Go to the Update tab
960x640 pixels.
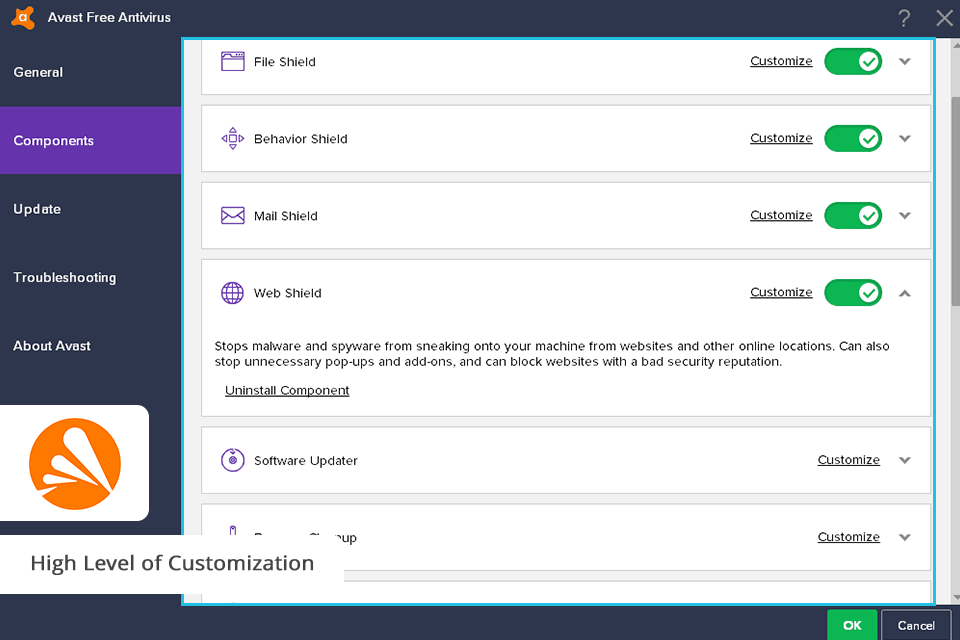pyautogui.click(x=91, y=209)
